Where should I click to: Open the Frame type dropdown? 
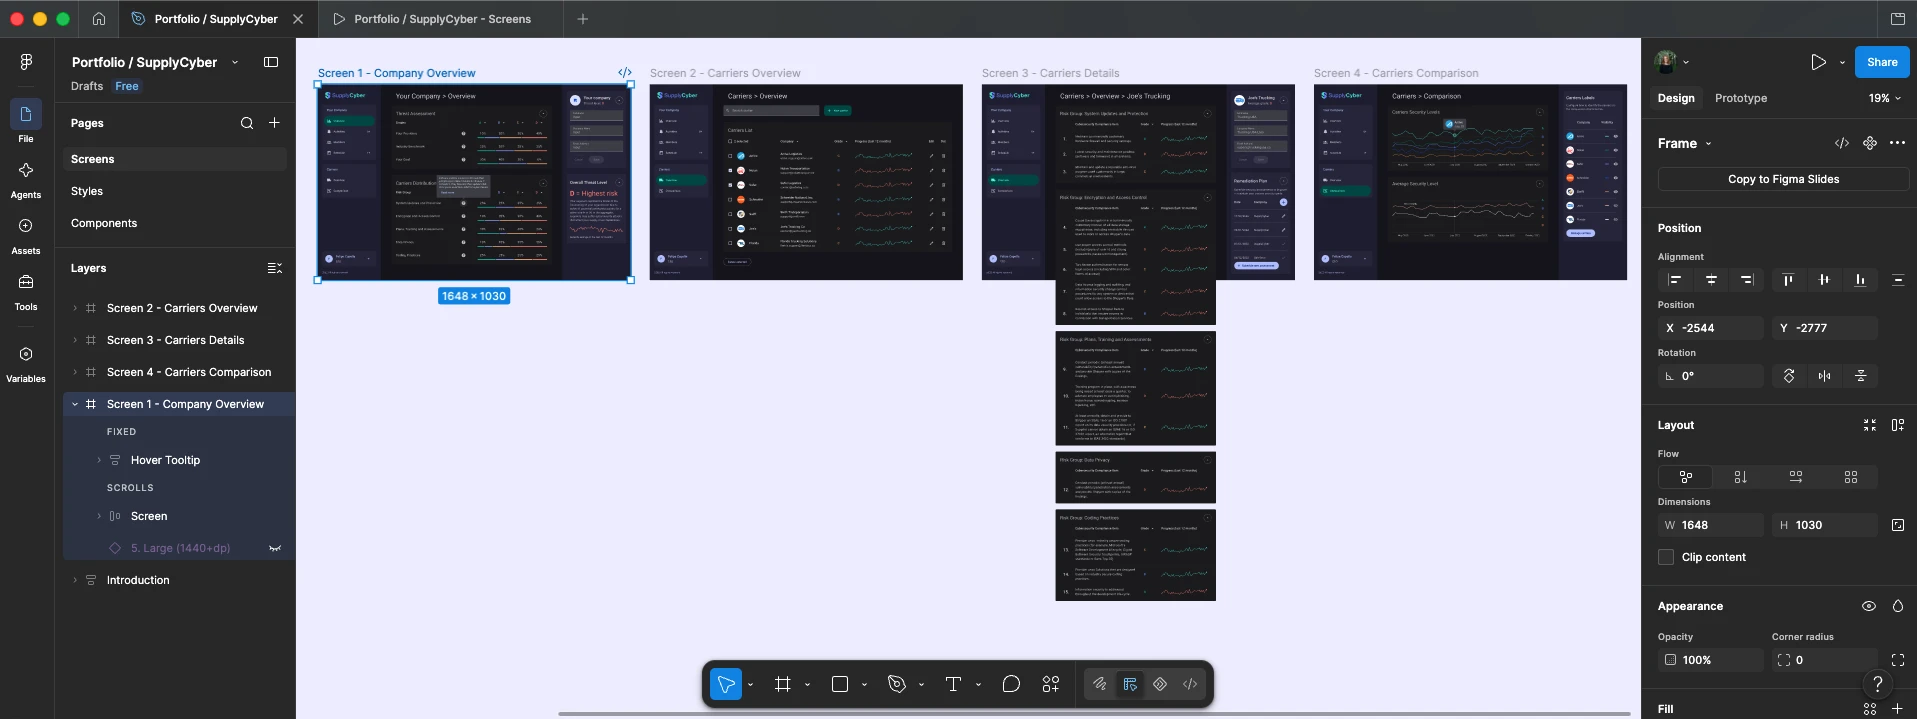click(x=1685, y=143)
